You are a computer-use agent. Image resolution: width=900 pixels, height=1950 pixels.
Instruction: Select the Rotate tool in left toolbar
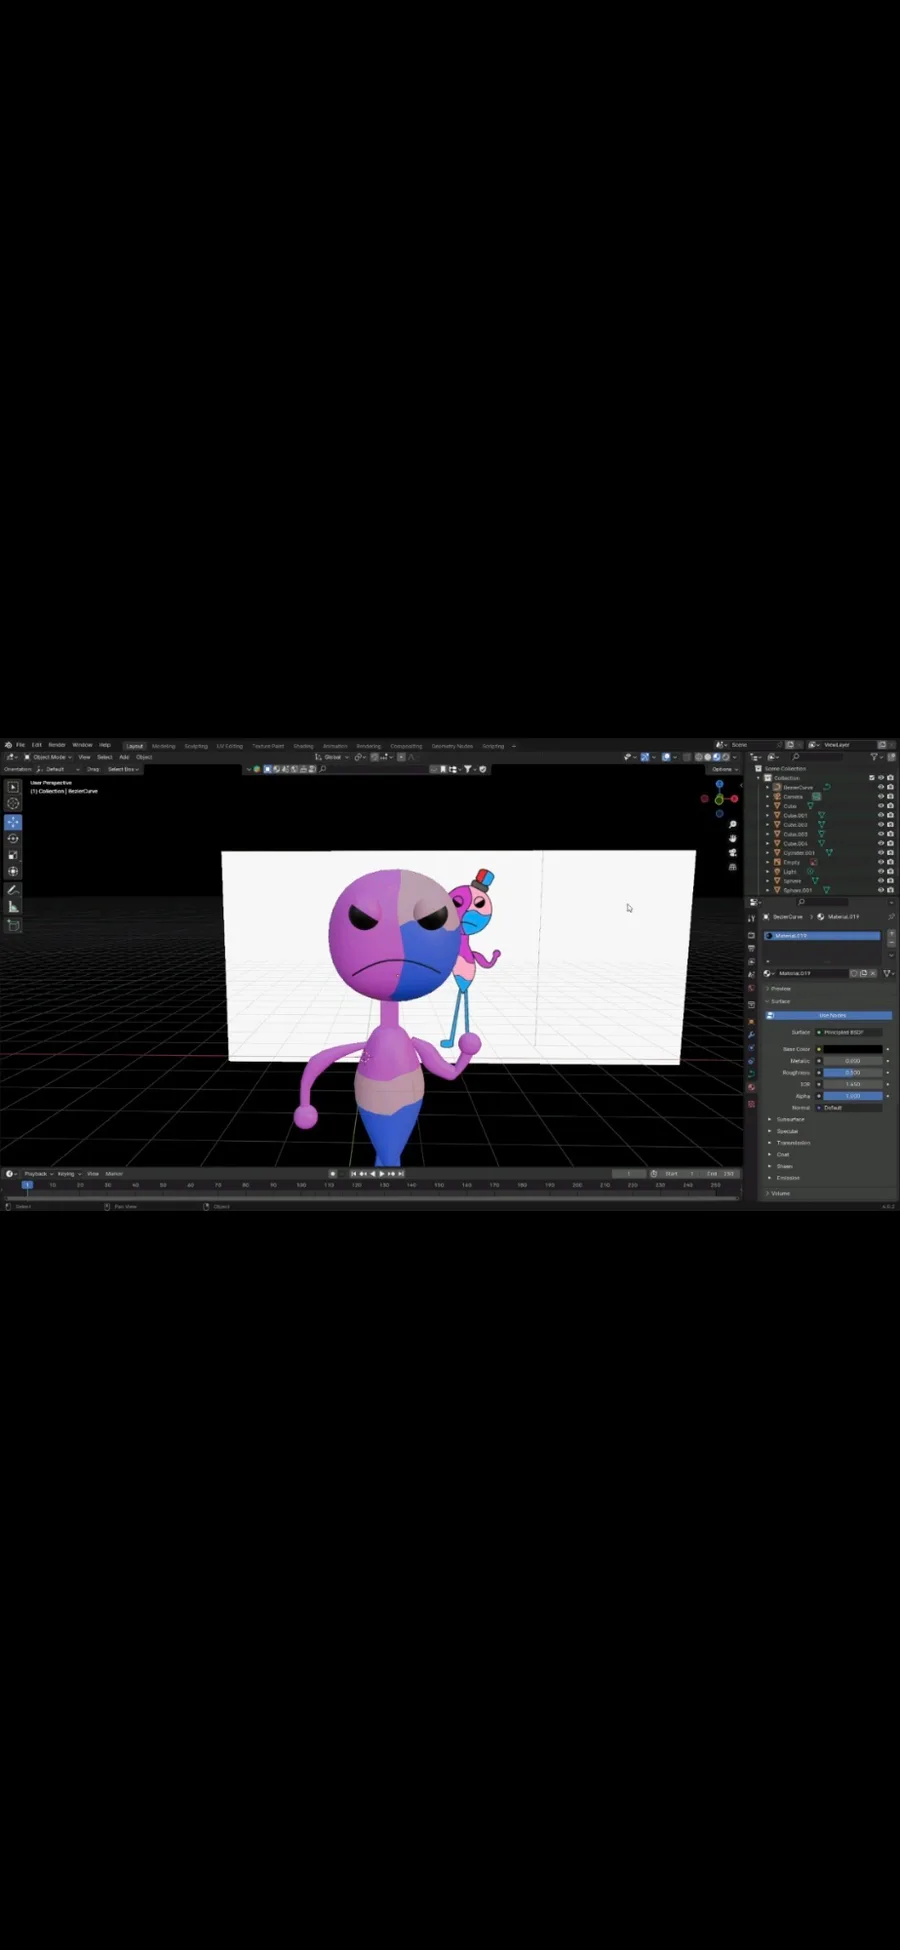tap(13, 839)
